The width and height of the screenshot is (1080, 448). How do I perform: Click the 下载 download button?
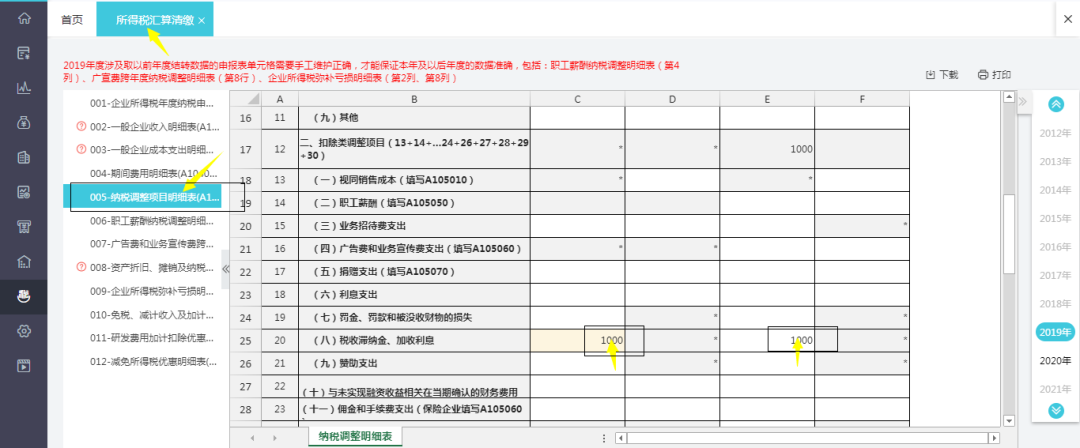(x=942, y=75)
